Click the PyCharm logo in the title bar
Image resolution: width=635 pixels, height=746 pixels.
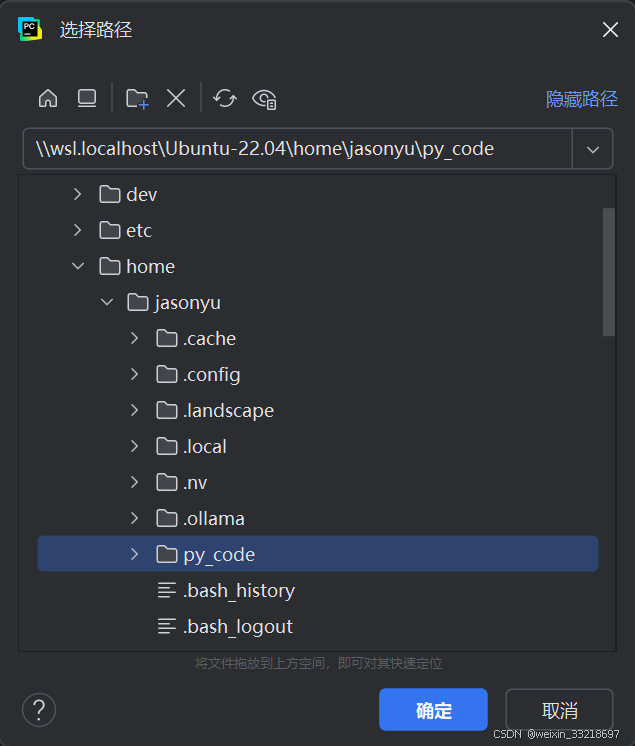point(30,29)
